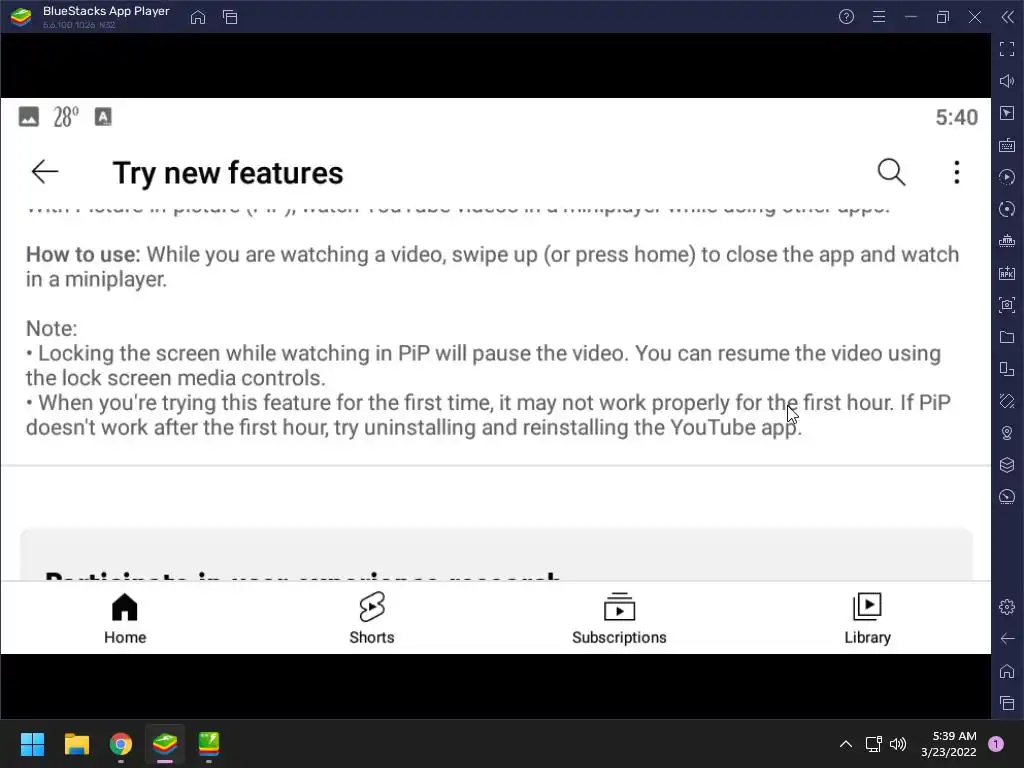Screen dimensions: 1024x768
Task: Open the media manager folder icon
Action: pyautogui.click(x=1007, y=337)
